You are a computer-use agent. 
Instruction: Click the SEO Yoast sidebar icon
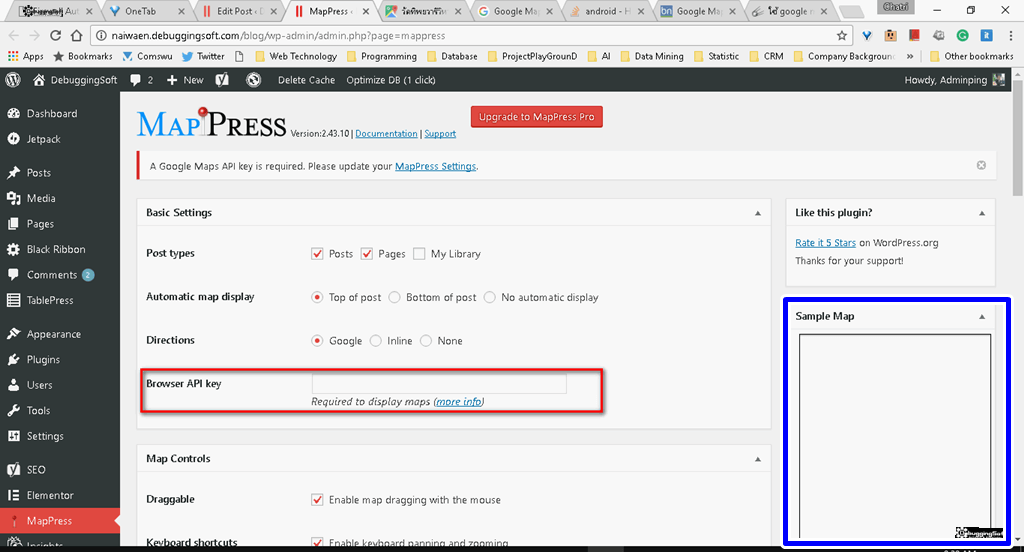[x=13, y=470]
